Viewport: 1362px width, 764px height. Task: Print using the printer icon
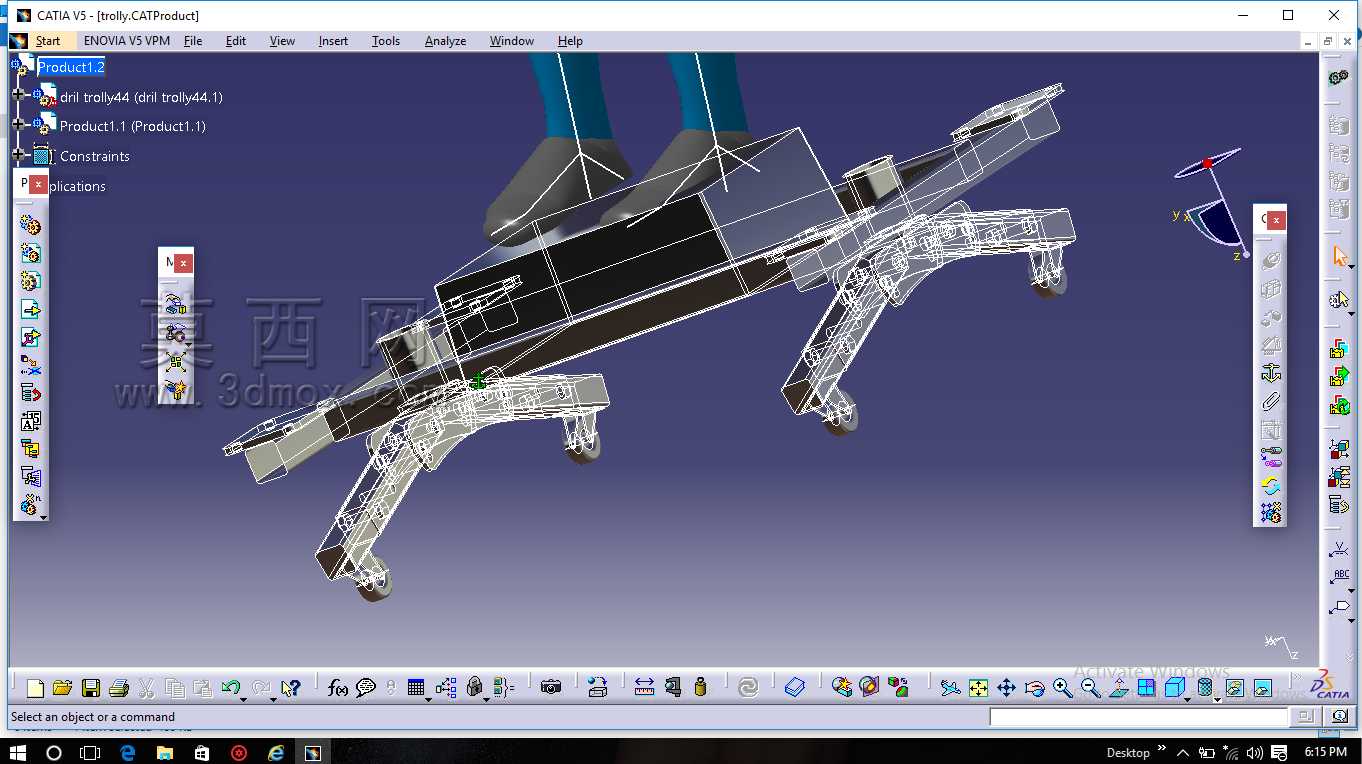pos(118,688)
